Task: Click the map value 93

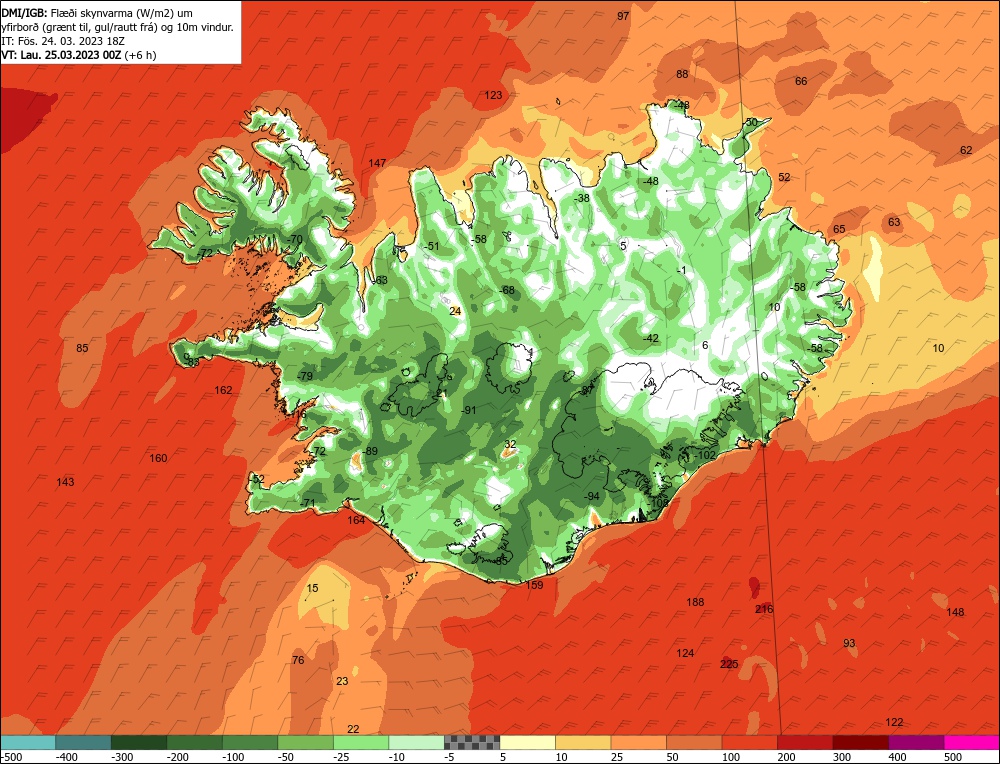Action: [x=849, y=643]
